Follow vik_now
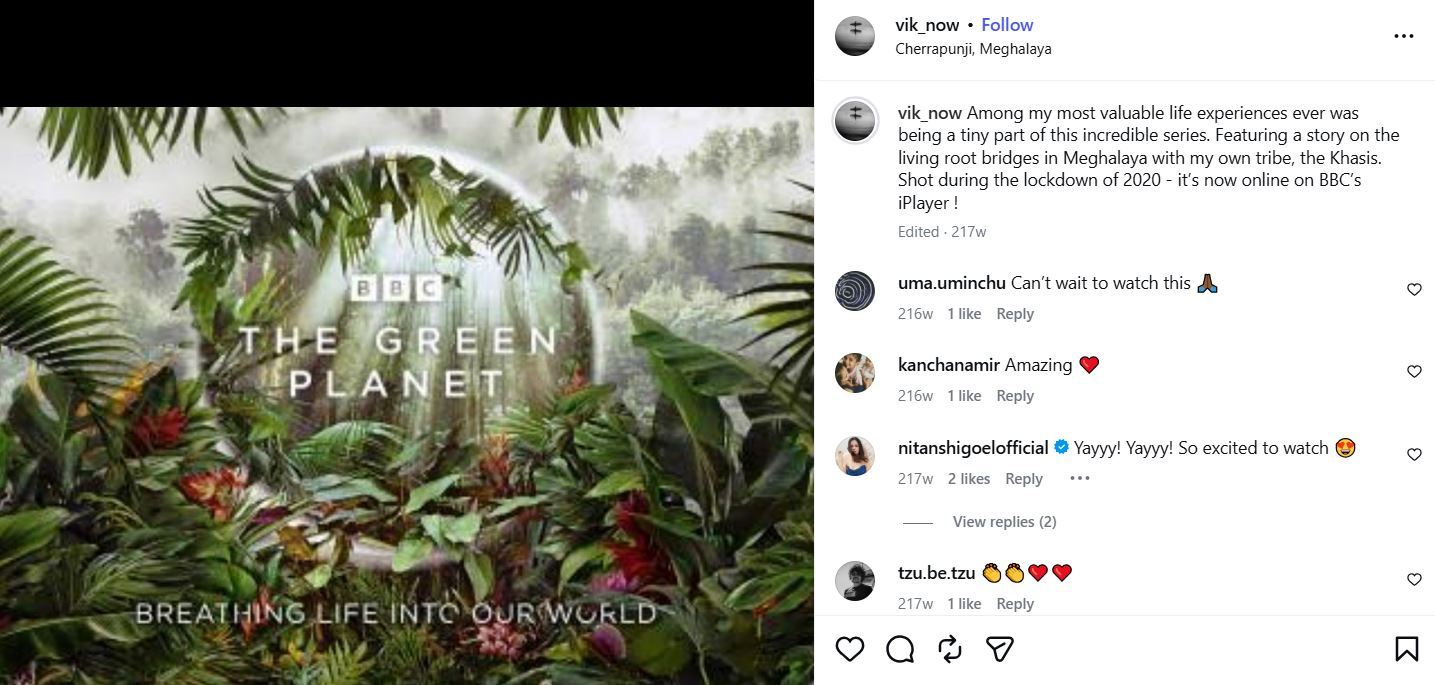Screen dimensions: 1435x685 [1007, 25]
